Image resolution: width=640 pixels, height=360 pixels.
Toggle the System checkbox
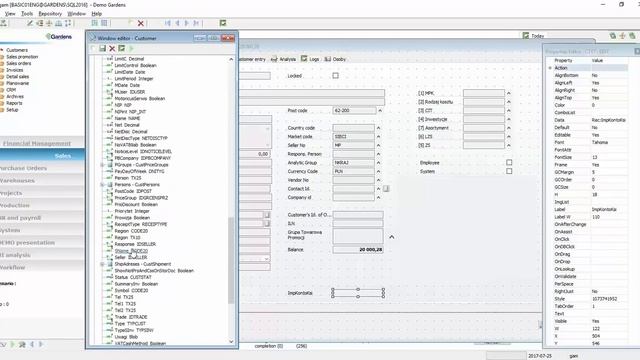[x=509, y=171]
